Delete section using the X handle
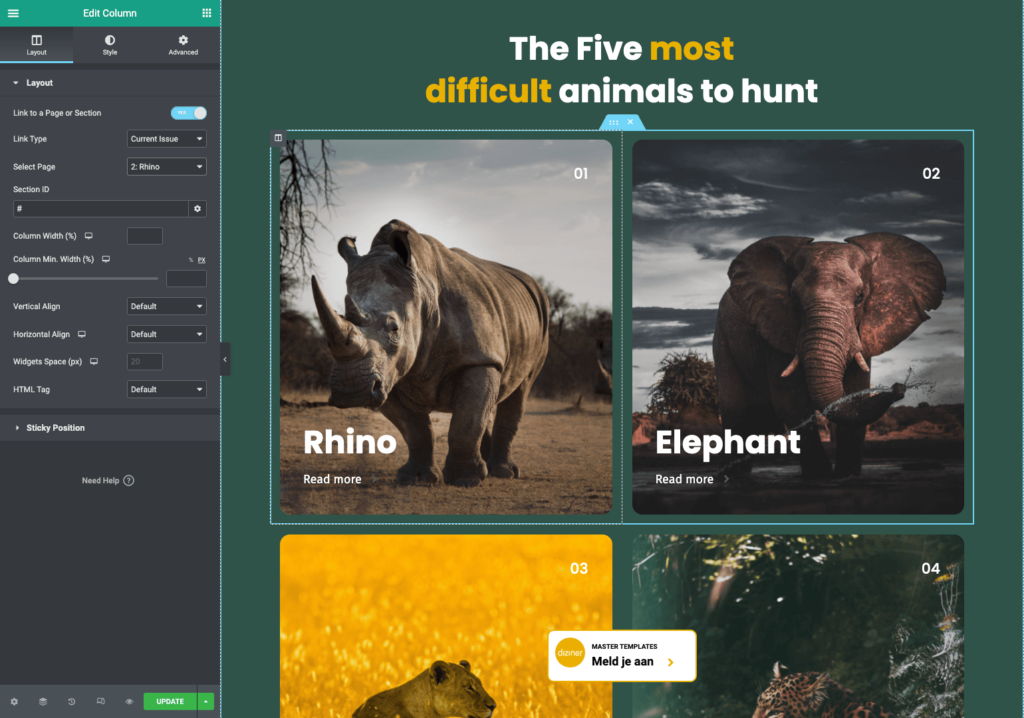 point(630,122)
